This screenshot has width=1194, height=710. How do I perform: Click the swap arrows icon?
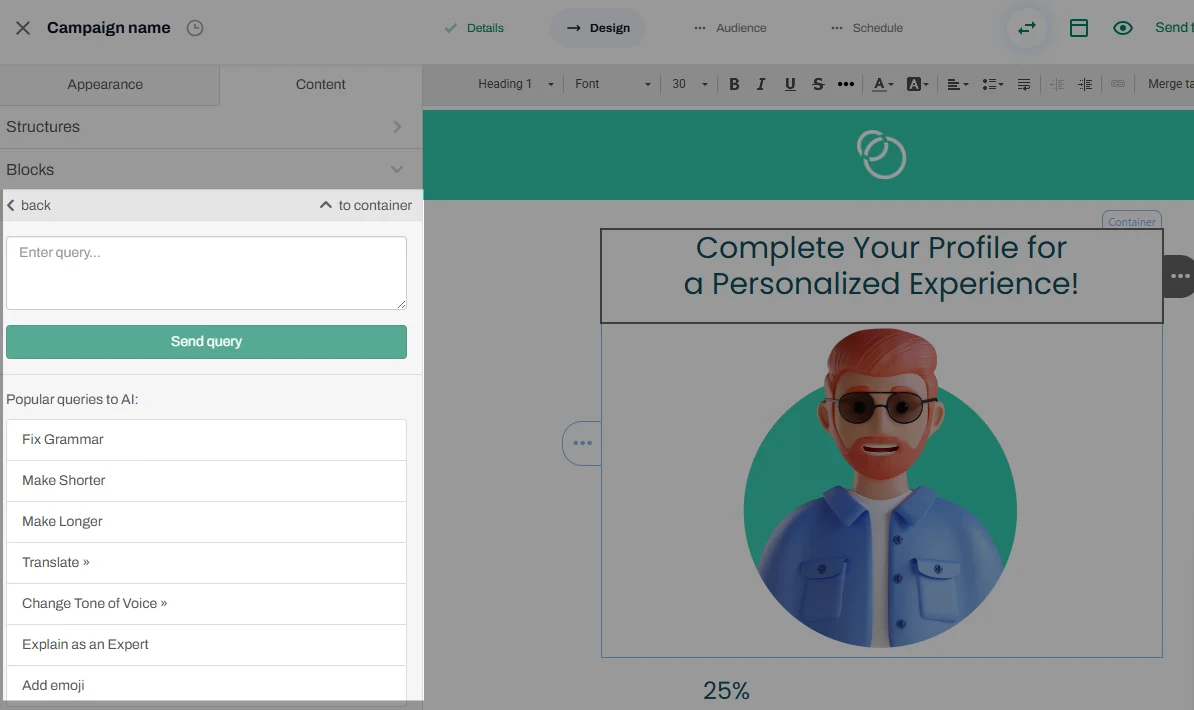tap(1026, 28)
